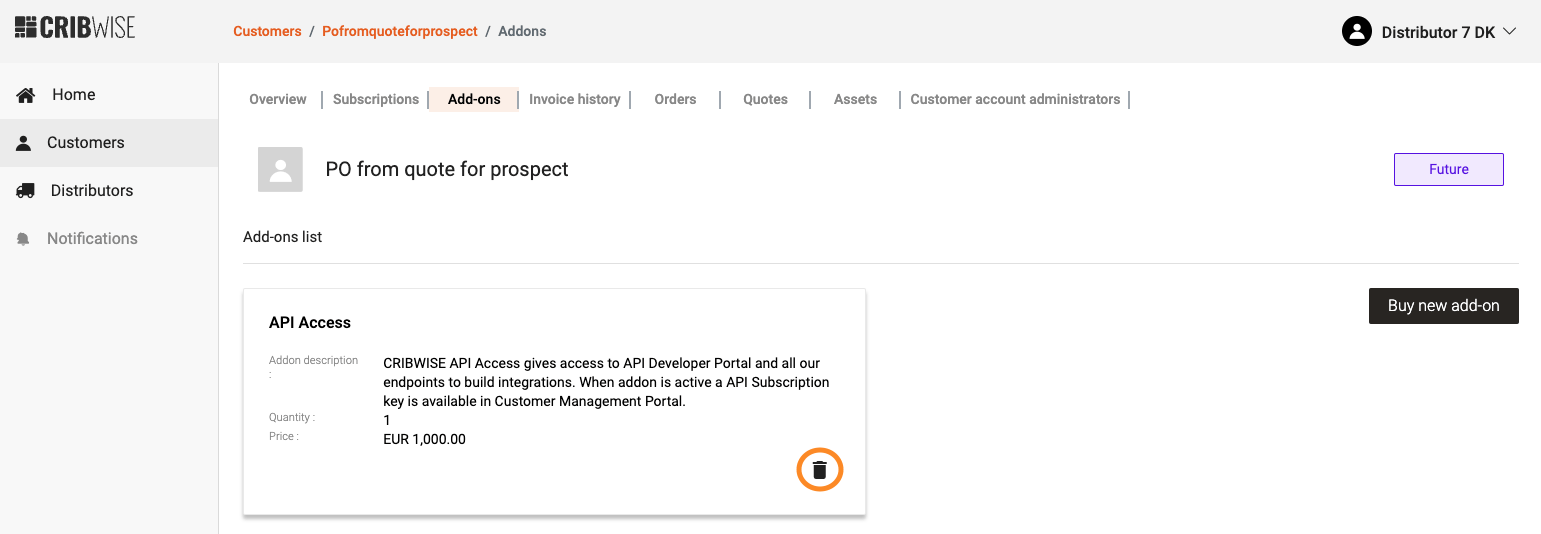1541x534 pixels.
Task: Follow the Customers breadcrumb link
Action: pyautogui.click(x=267, y=31)
